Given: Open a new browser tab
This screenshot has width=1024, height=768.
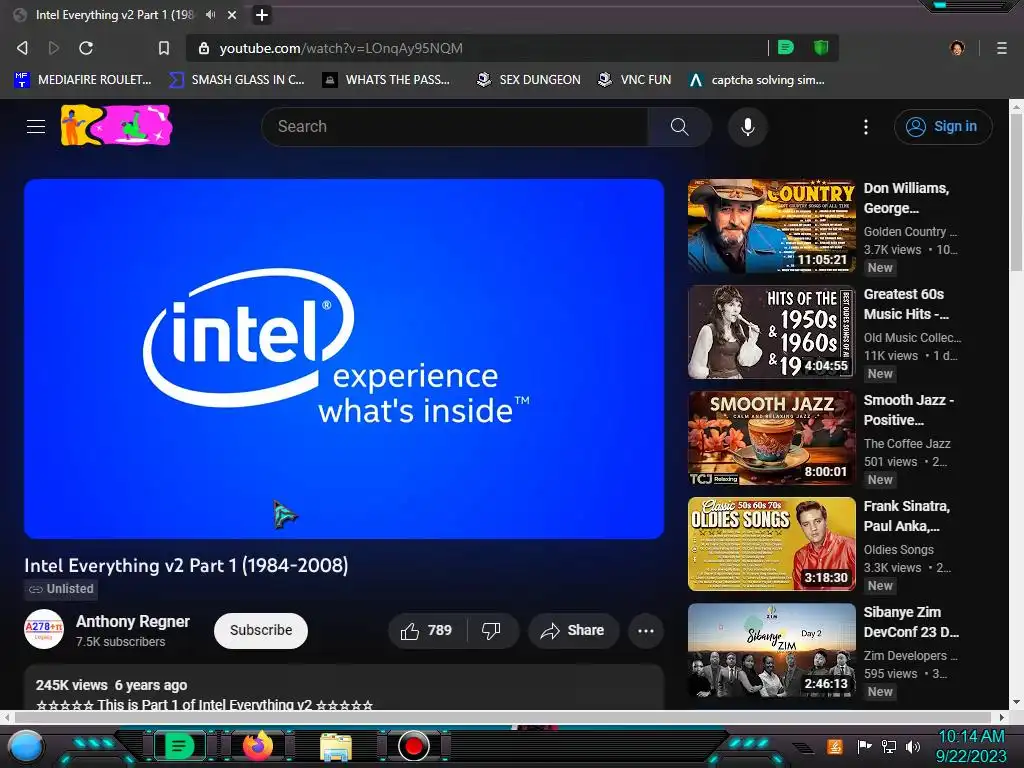Looking at the screenshot, I should coord(262,14).
